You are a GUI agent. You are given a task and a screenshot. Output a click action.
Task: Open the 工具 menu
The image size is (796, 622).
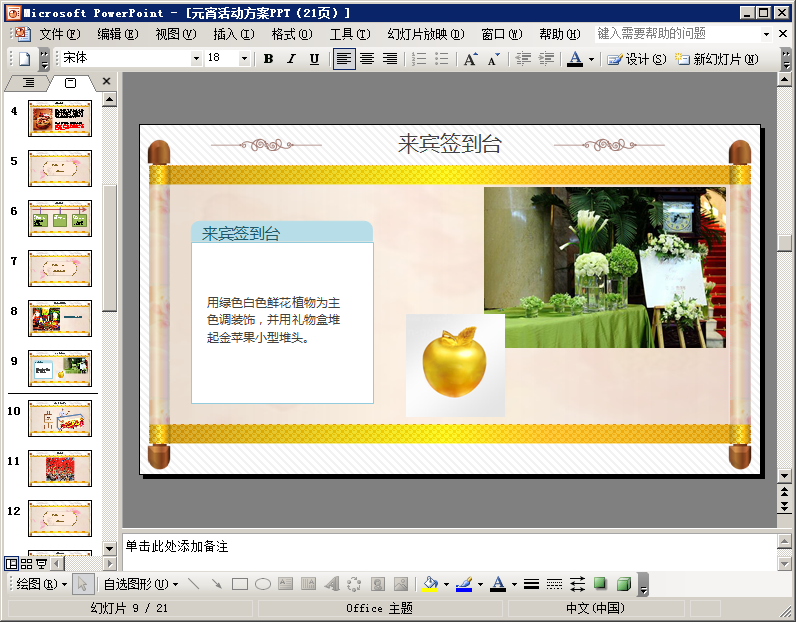coord(350,34)
